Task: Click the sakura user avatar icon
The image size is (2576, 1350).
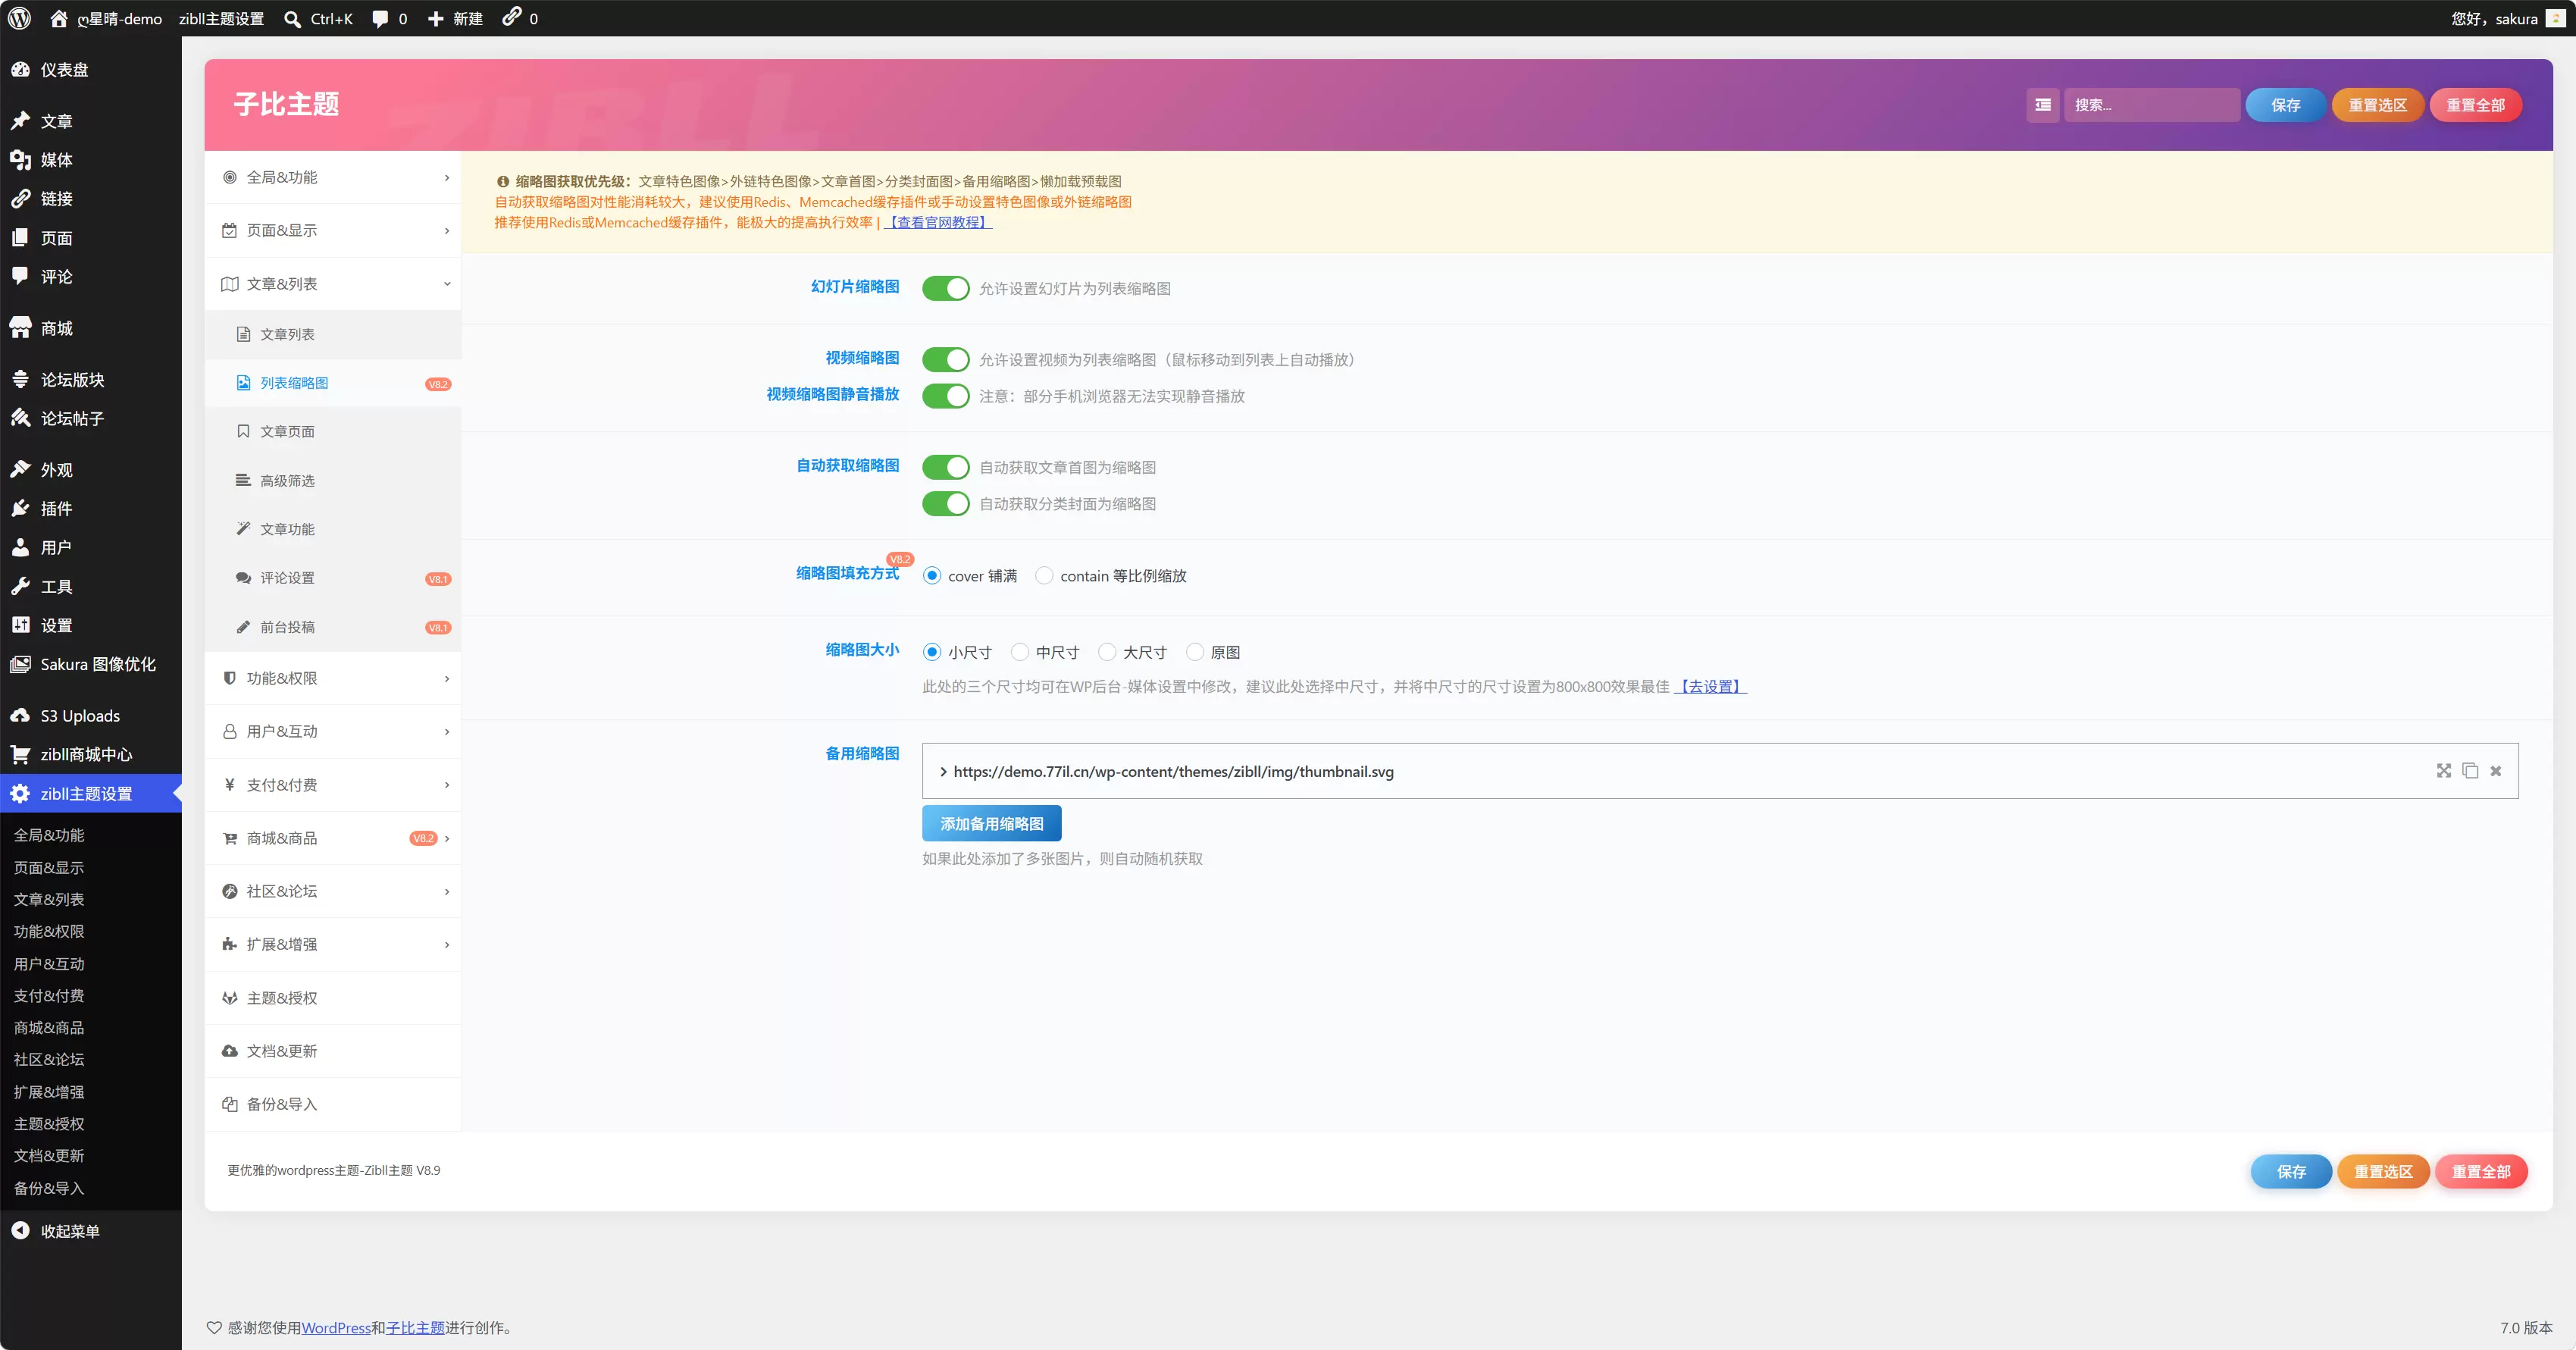Action: coord(2555,18)
